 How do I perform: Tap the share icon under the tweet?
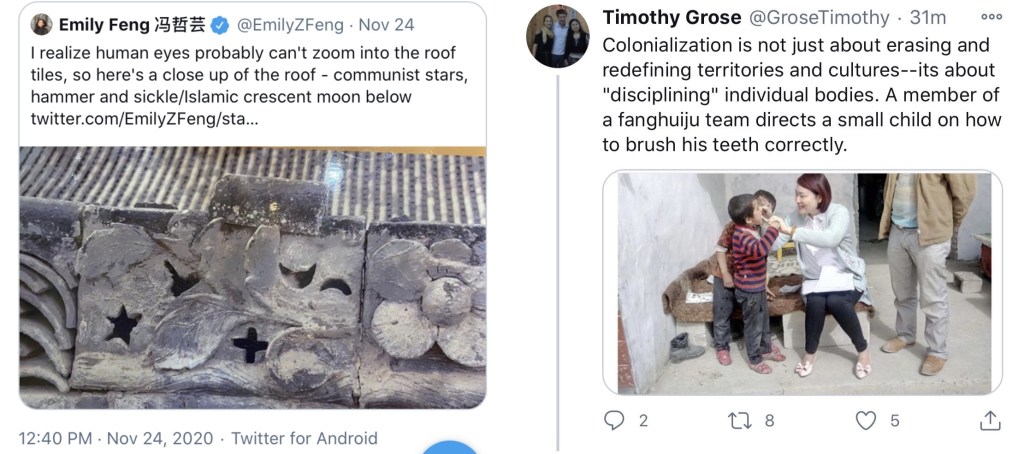[x=990, y=421]
